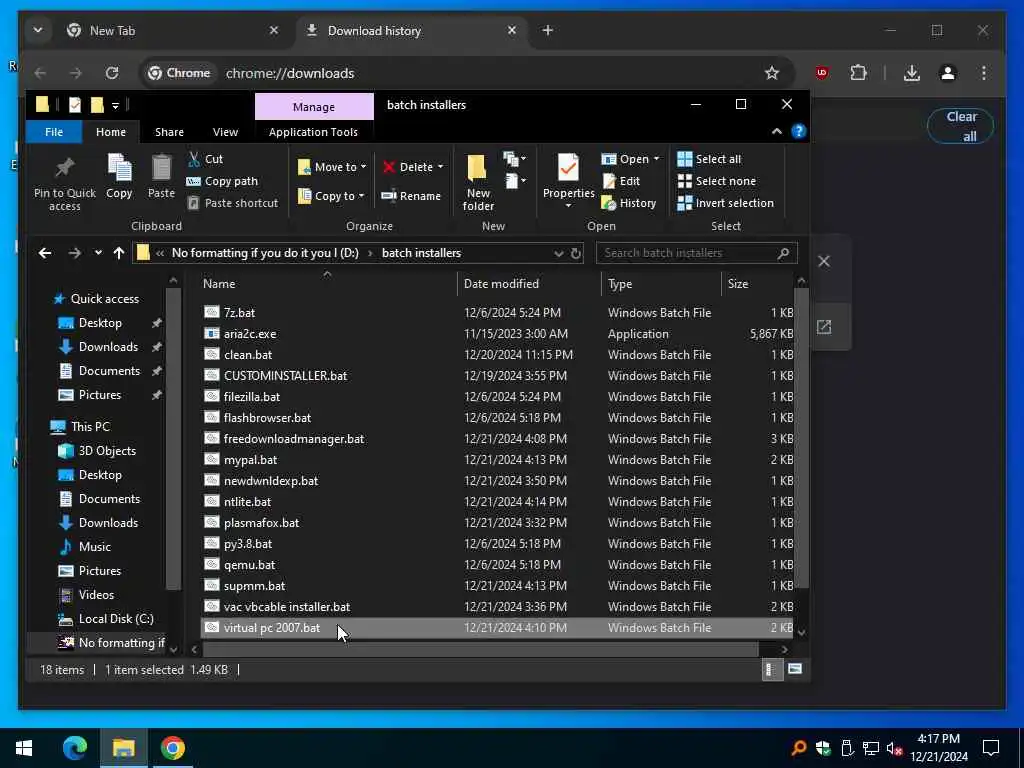Click the Search batch installers field

[696, 253]
